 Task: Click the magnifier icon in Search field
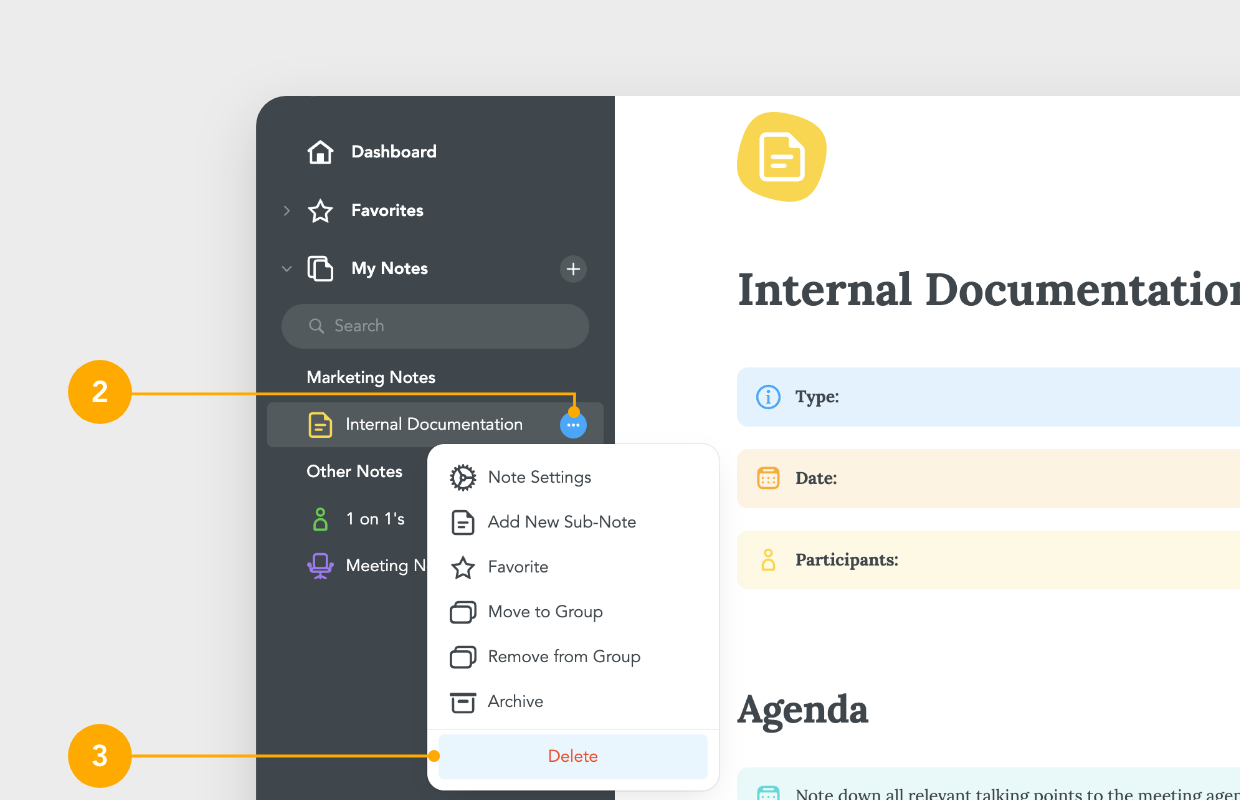click(x=317, y=326)
